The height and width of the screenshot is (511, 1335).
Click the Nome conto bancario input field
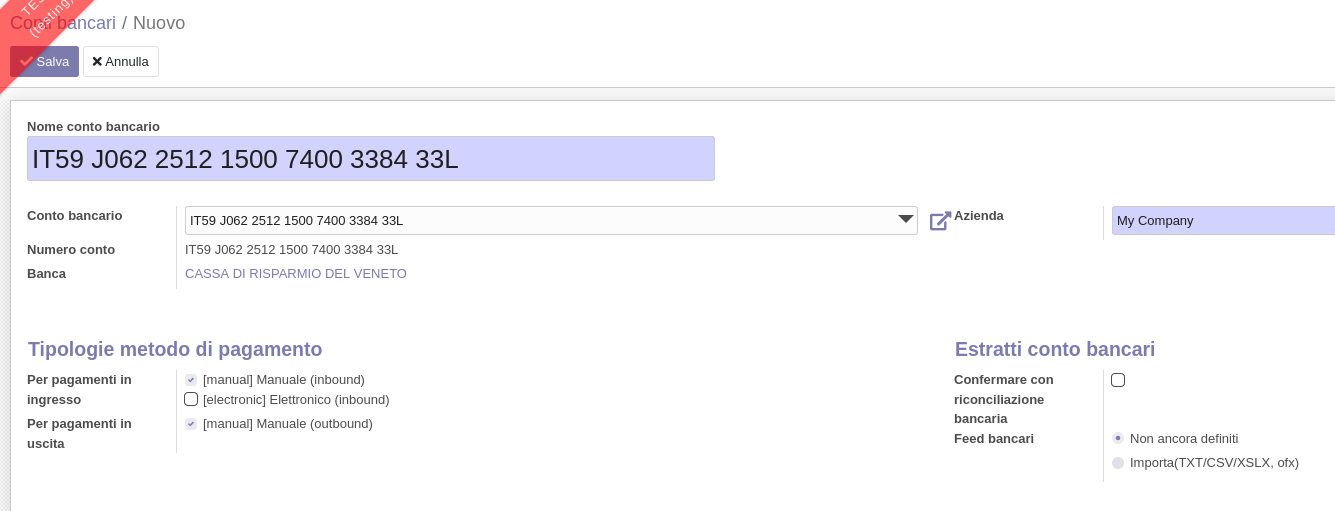tap(370, 159)
